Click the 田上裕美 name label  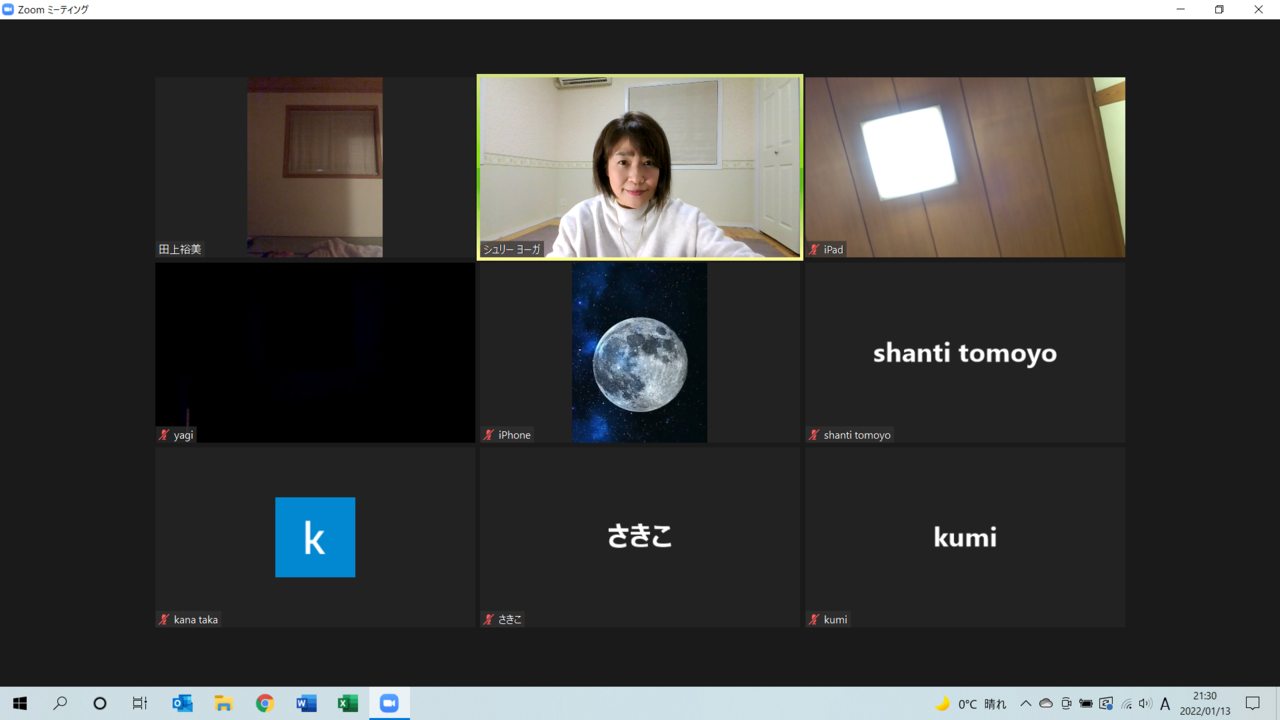[x=180, y=250]
